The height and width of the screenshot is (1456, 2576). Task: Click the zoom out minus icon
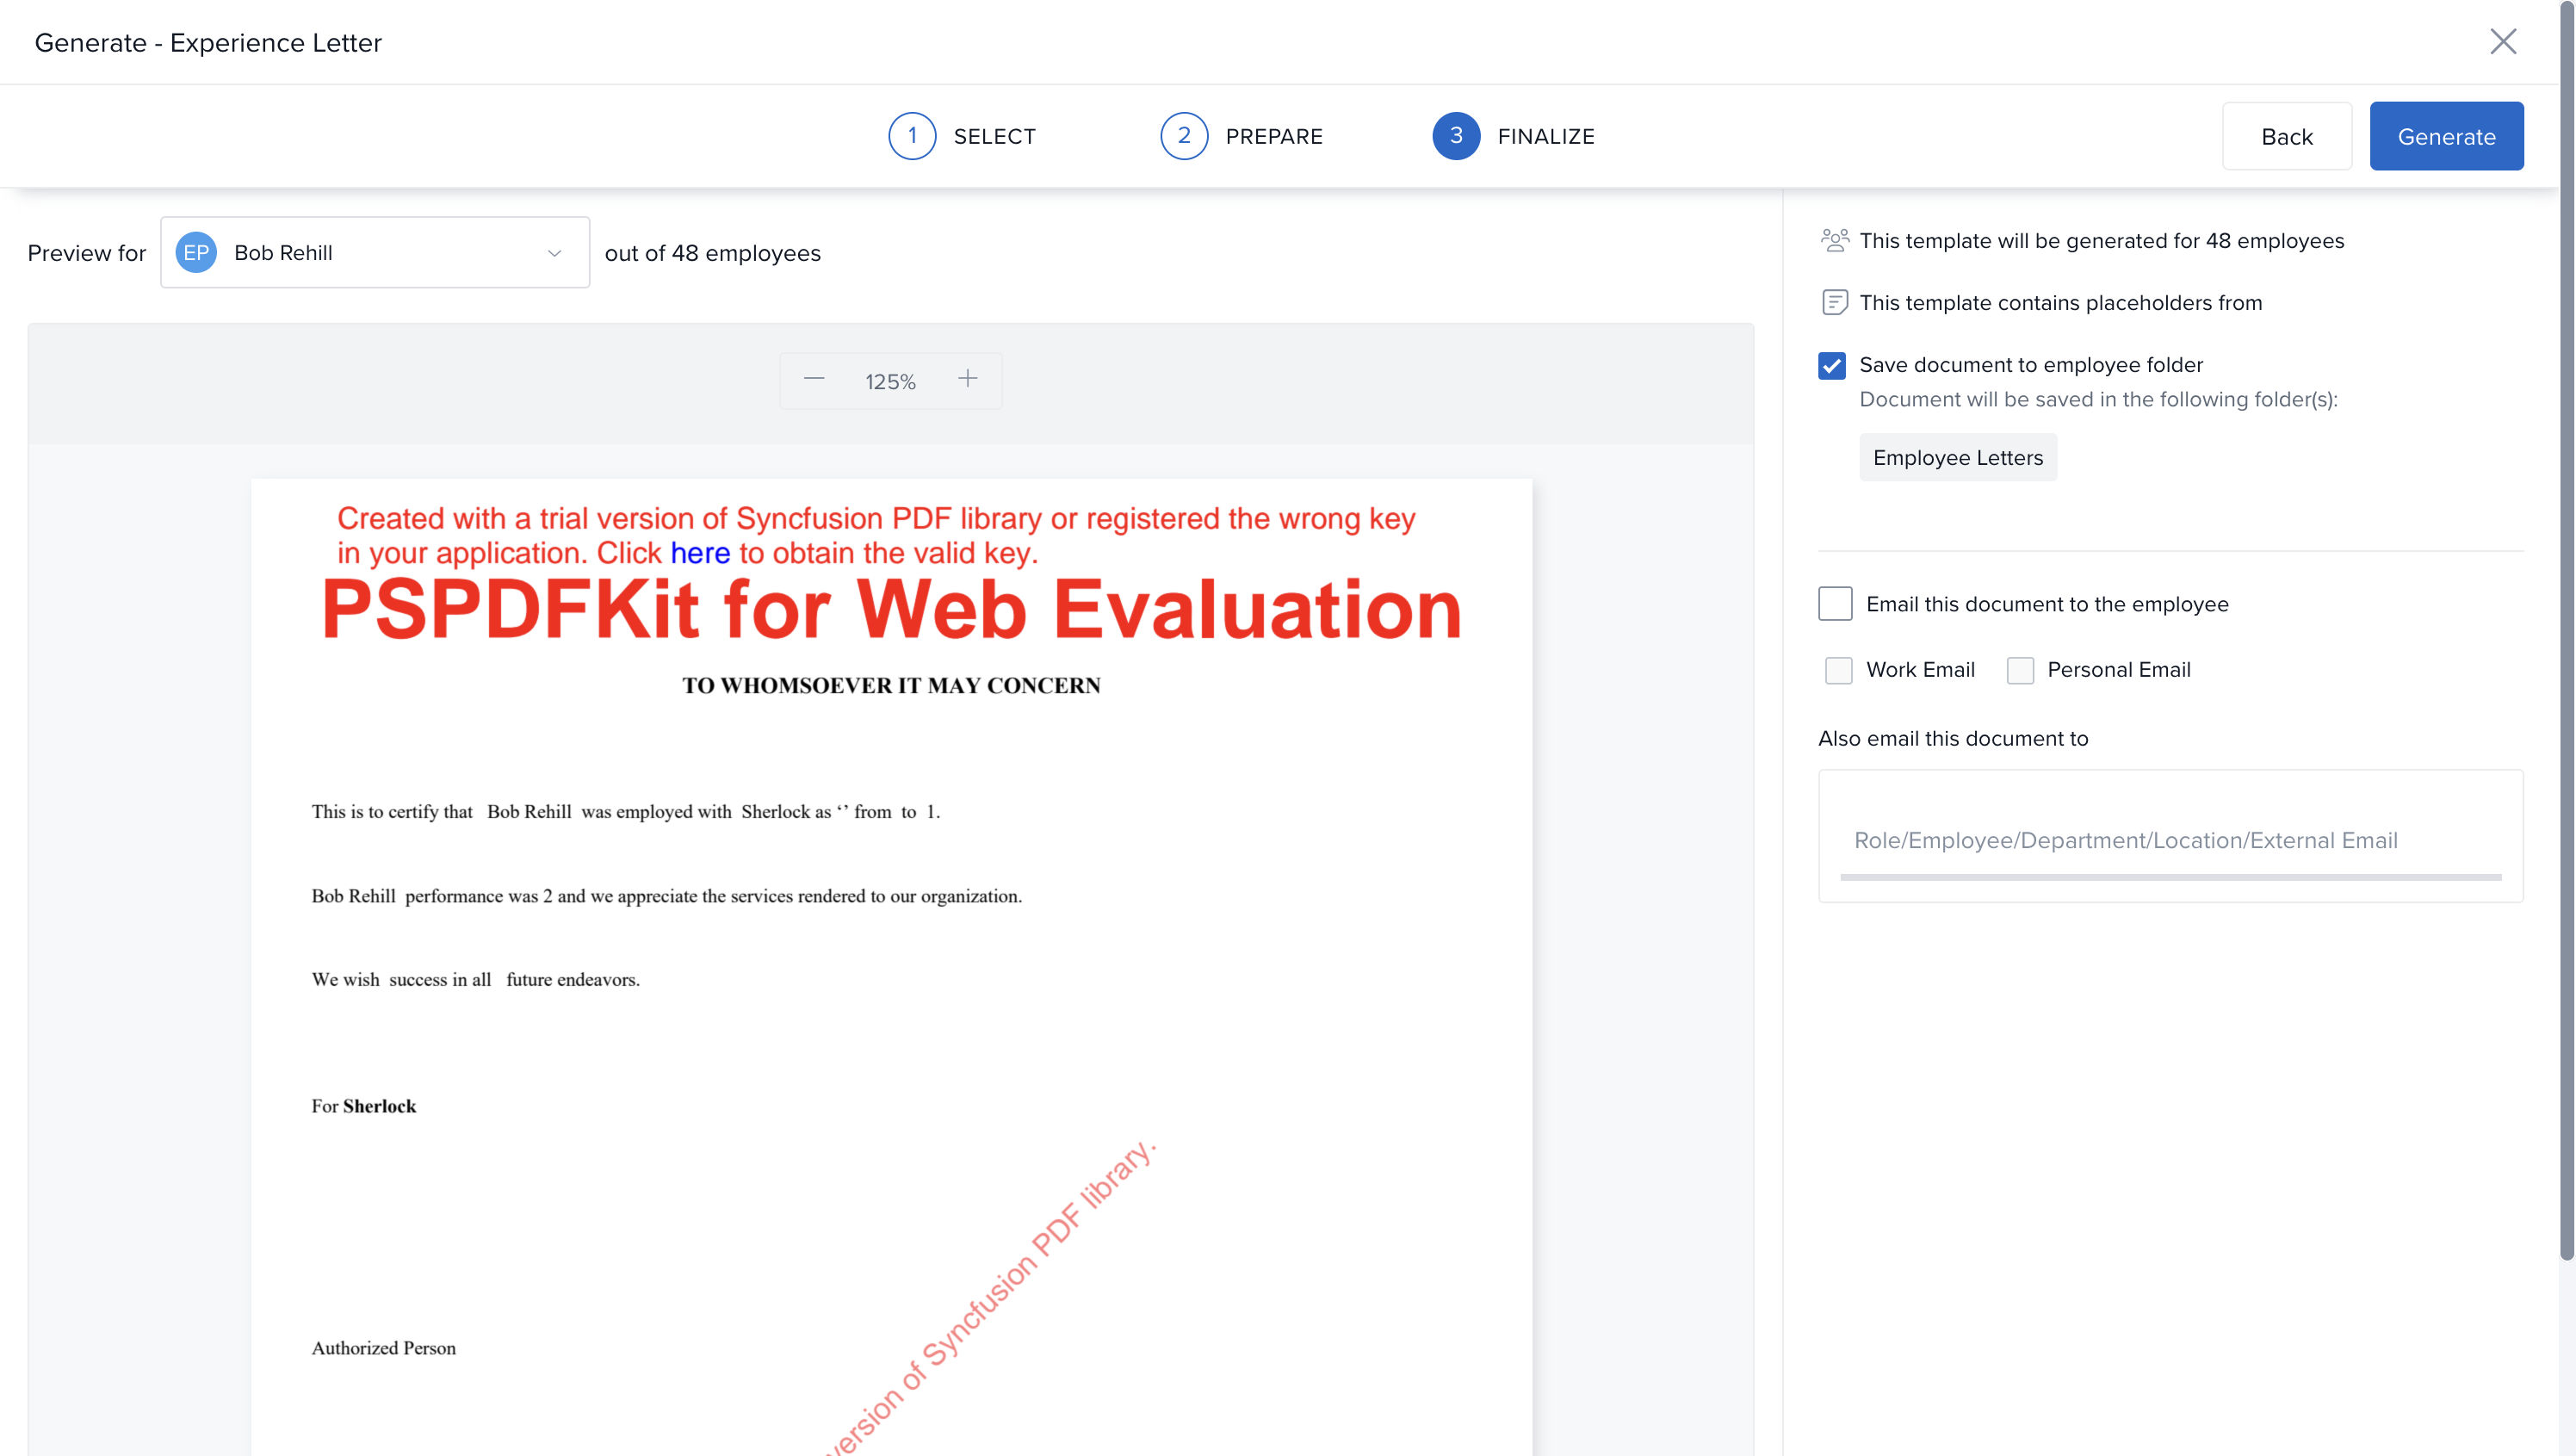point(814,379)
